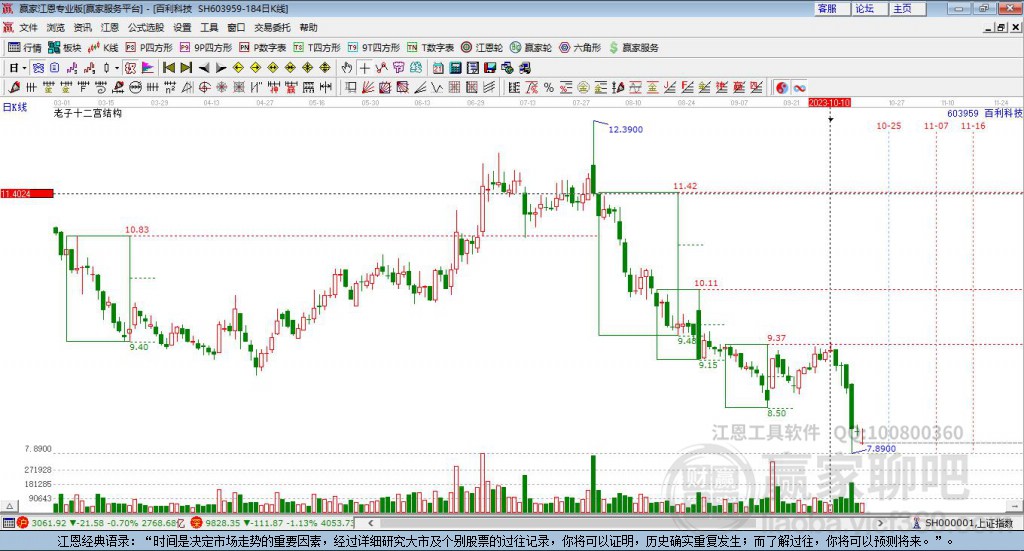Screen dimensions: 1024x551
Task: Click the triangle button at volume panel left
Action: 9,506
